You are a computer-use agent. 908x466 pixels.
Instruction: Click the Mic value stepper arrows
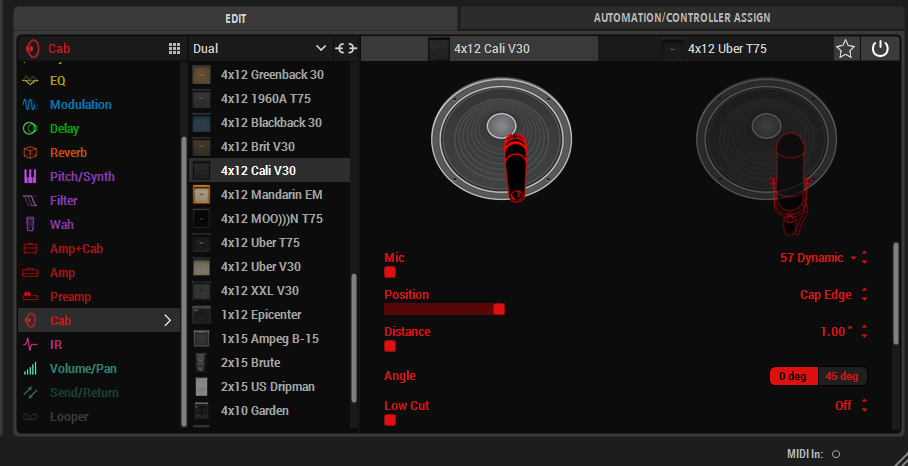(x=865, y=258)
